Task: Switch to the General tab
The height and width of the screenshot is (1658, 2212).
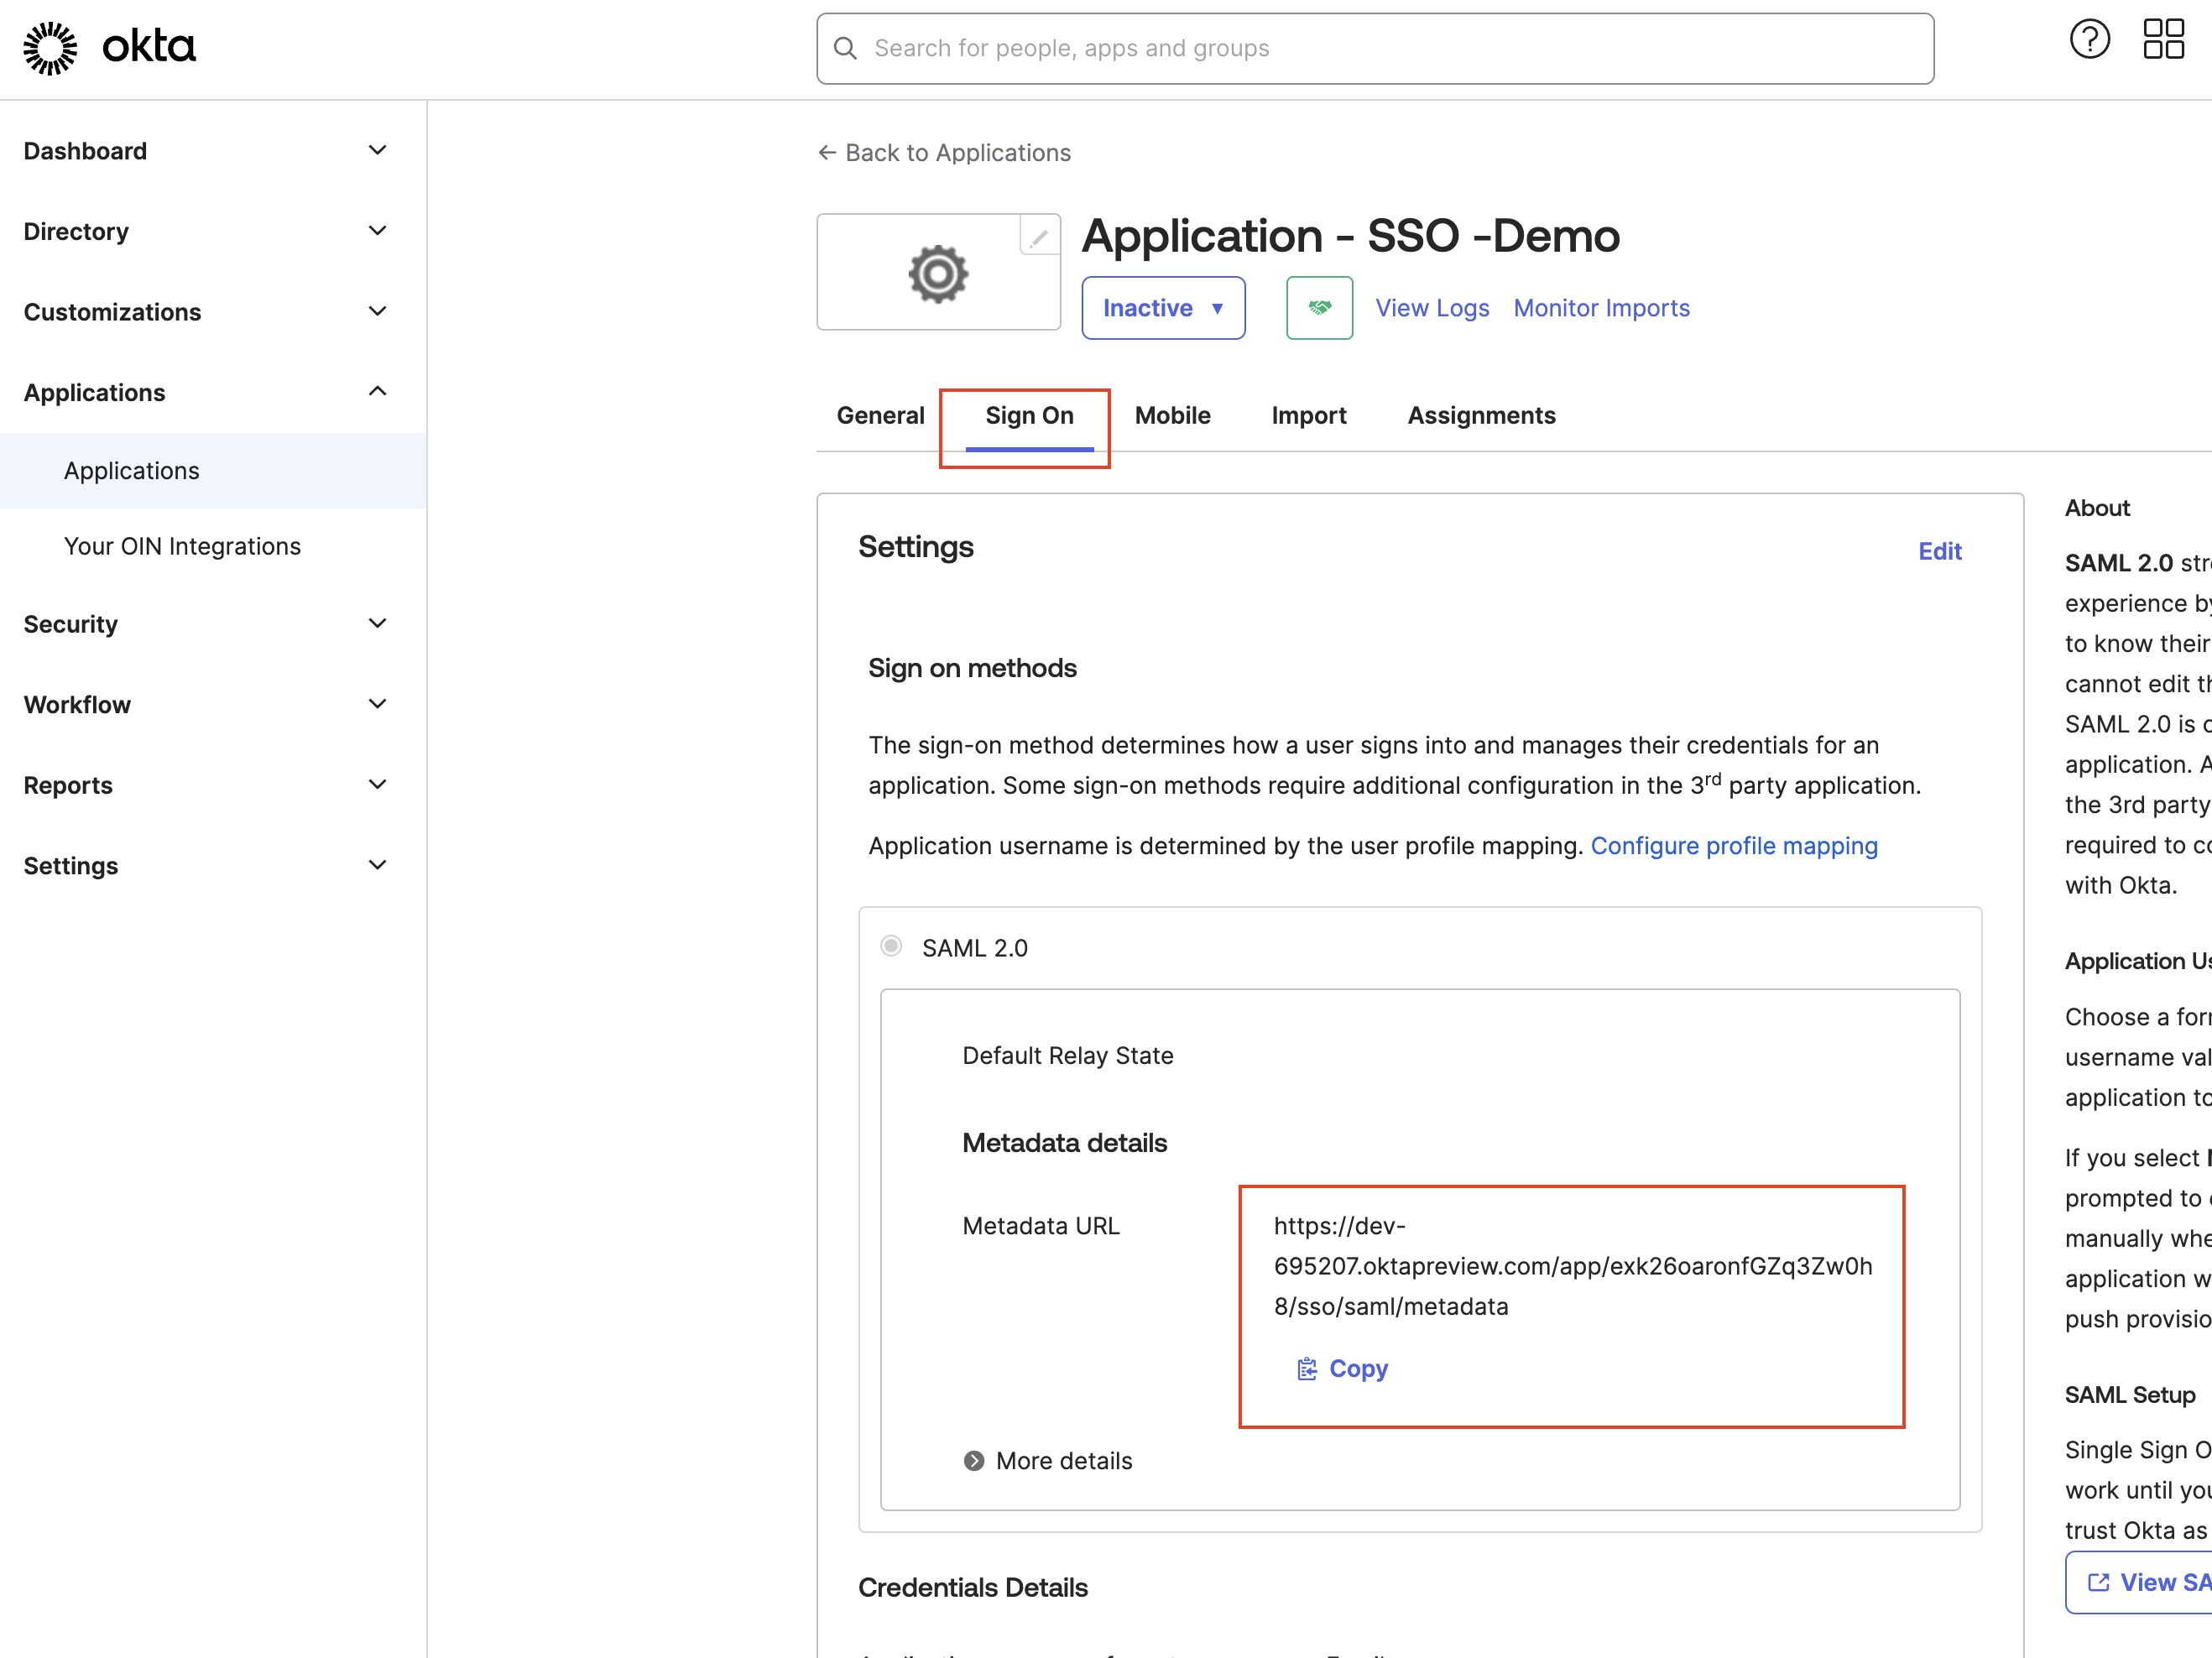Action: (x=880, y=415)
